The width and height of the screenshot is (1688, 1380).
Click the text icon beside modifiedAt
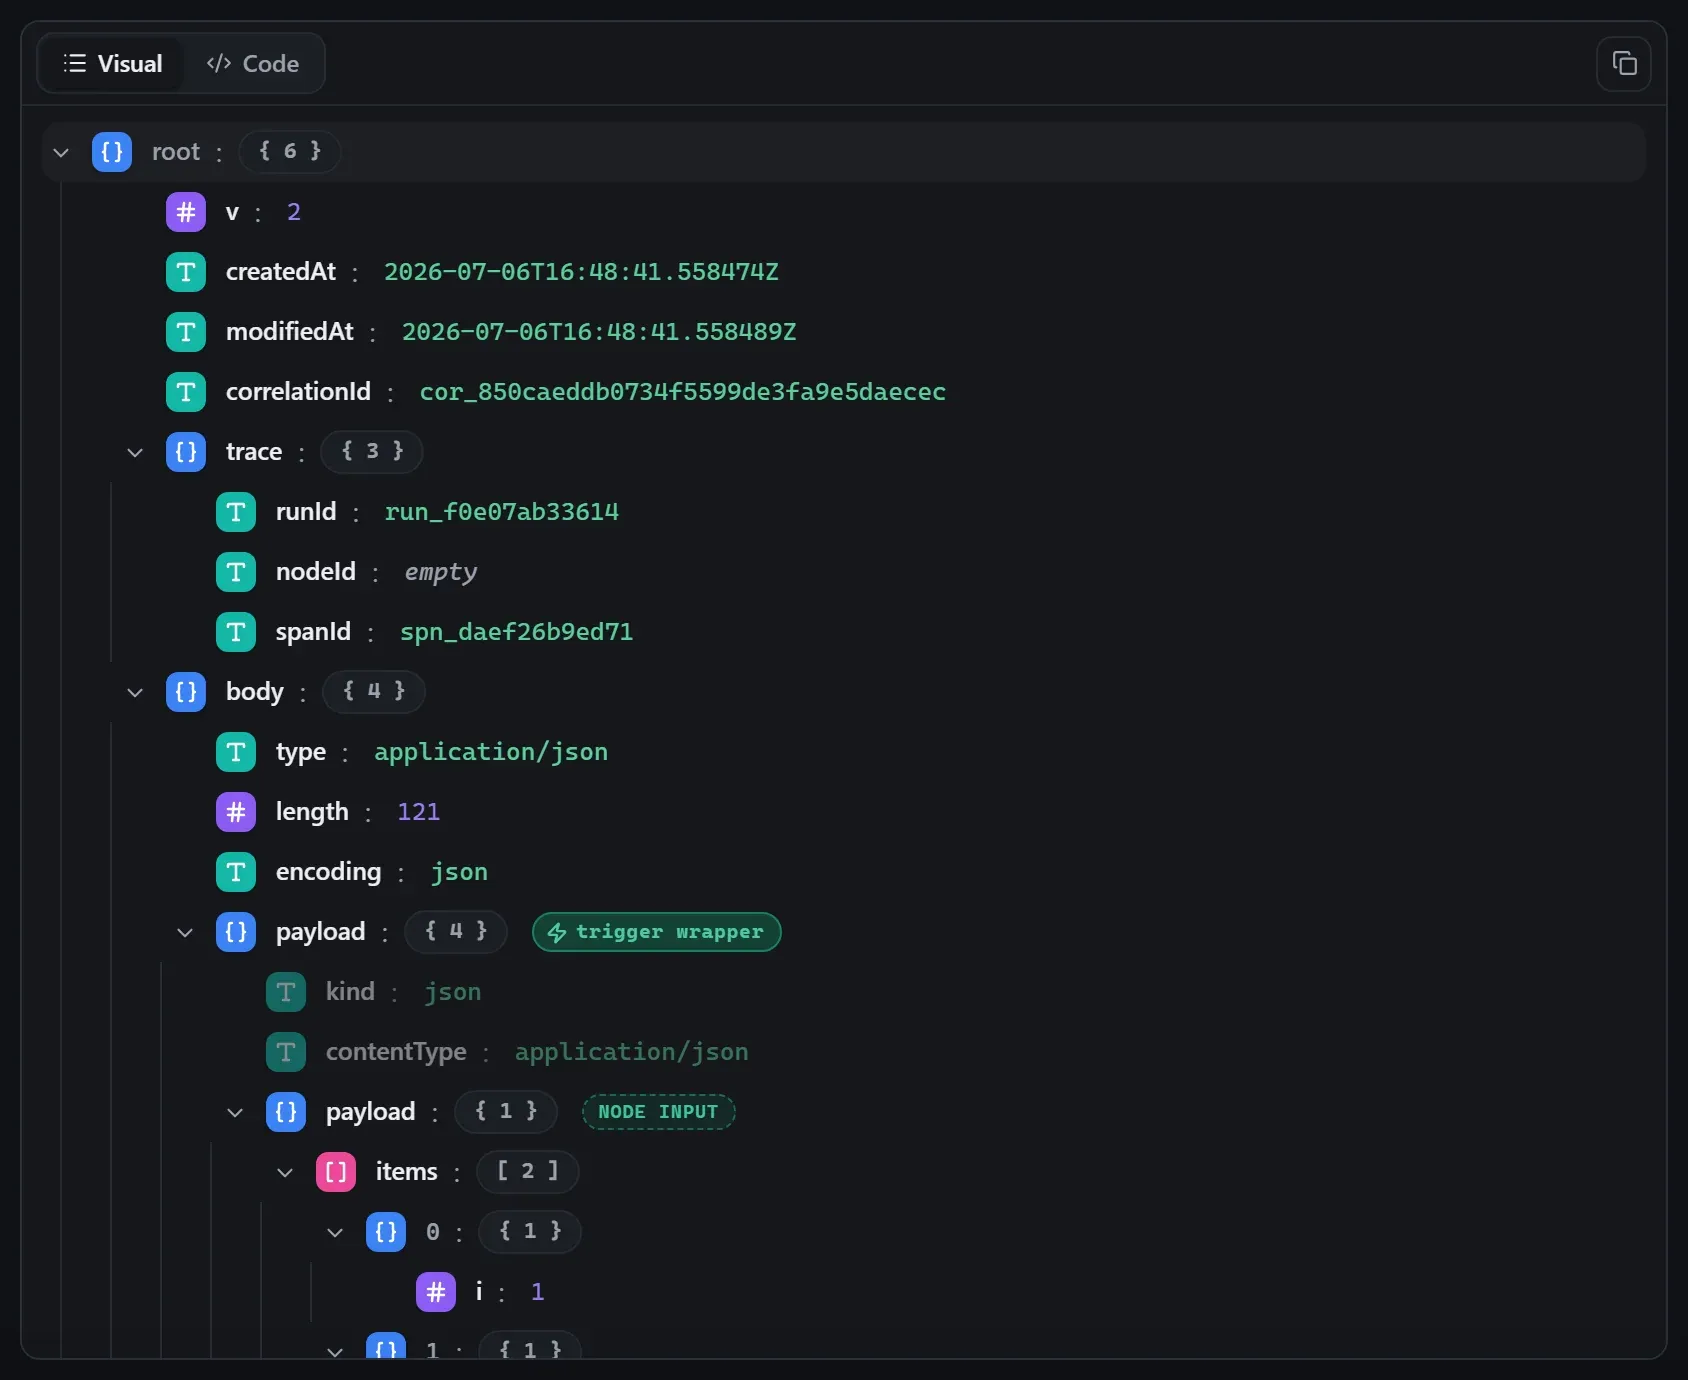(186, 332)
